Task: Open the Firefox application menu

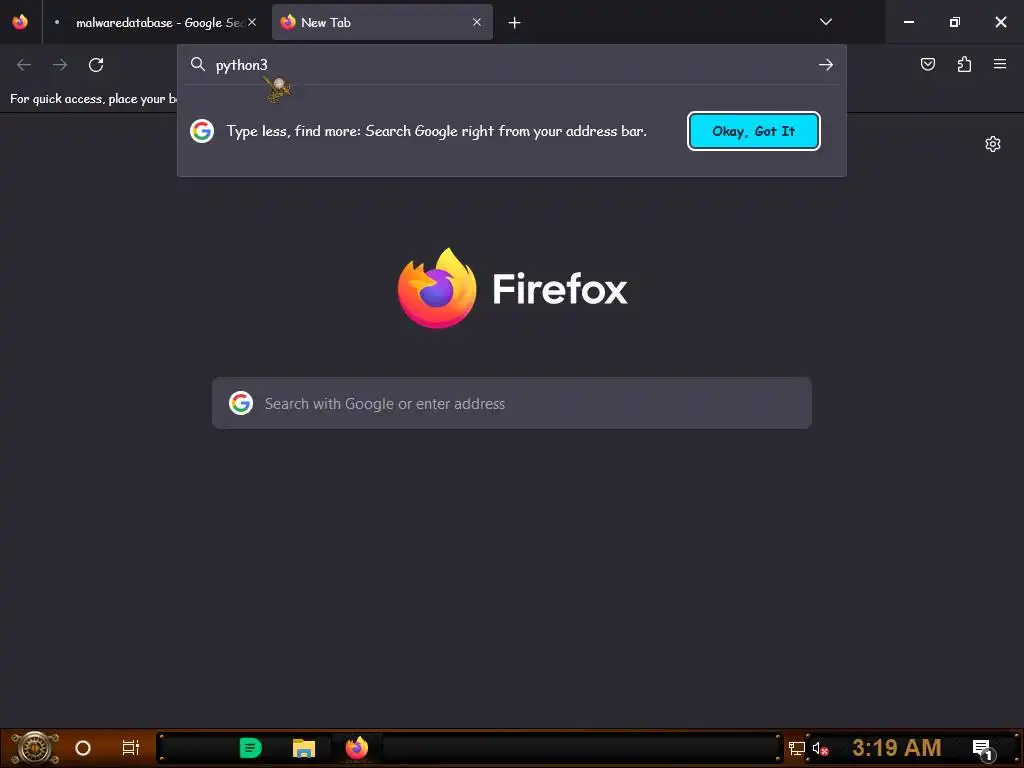Action: click(x=1000, y=64)
